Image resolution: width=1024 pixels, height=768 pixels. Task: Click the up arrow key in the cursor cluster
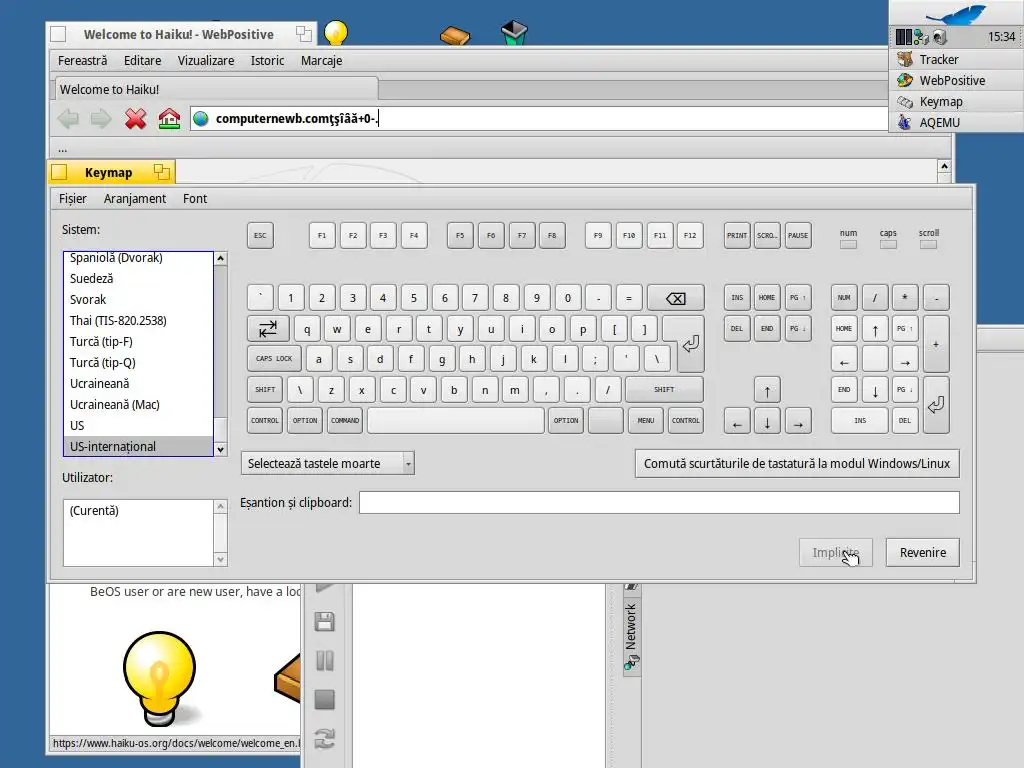[767, 391]
